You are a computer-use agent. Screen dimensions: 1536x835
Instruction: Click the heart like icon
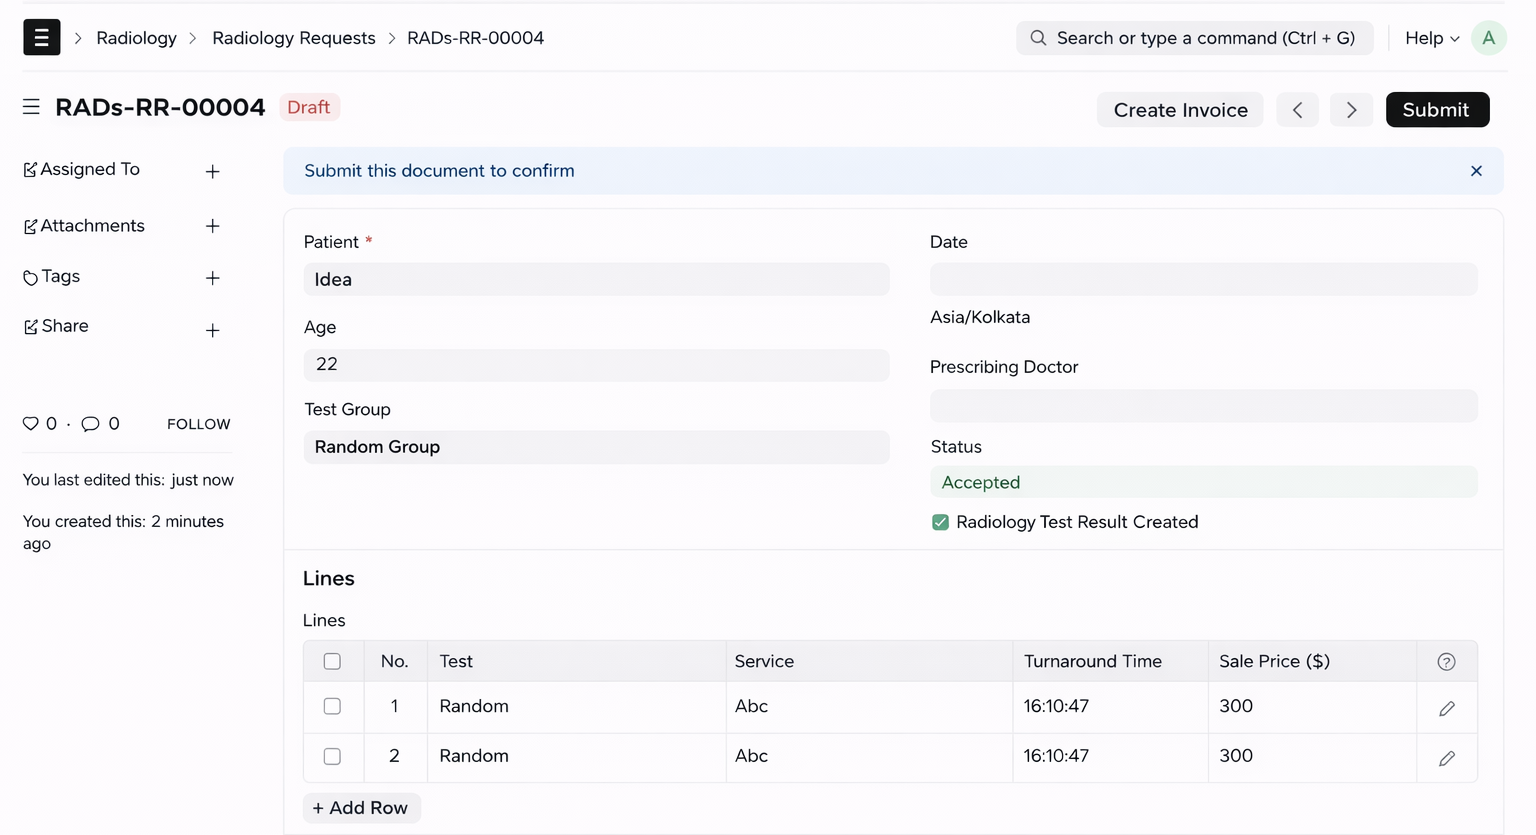(31, 424)
